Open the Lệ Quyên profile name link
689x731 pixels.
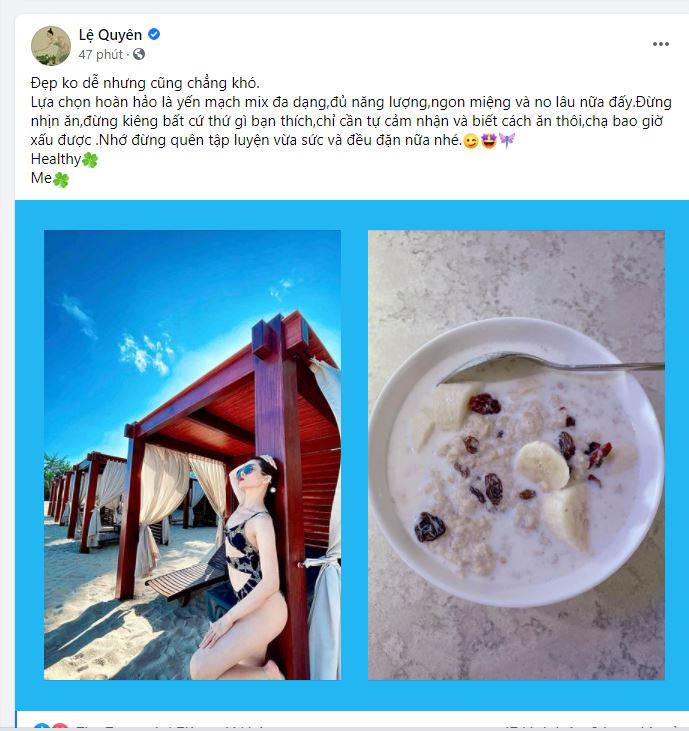(x=110, y=34)
